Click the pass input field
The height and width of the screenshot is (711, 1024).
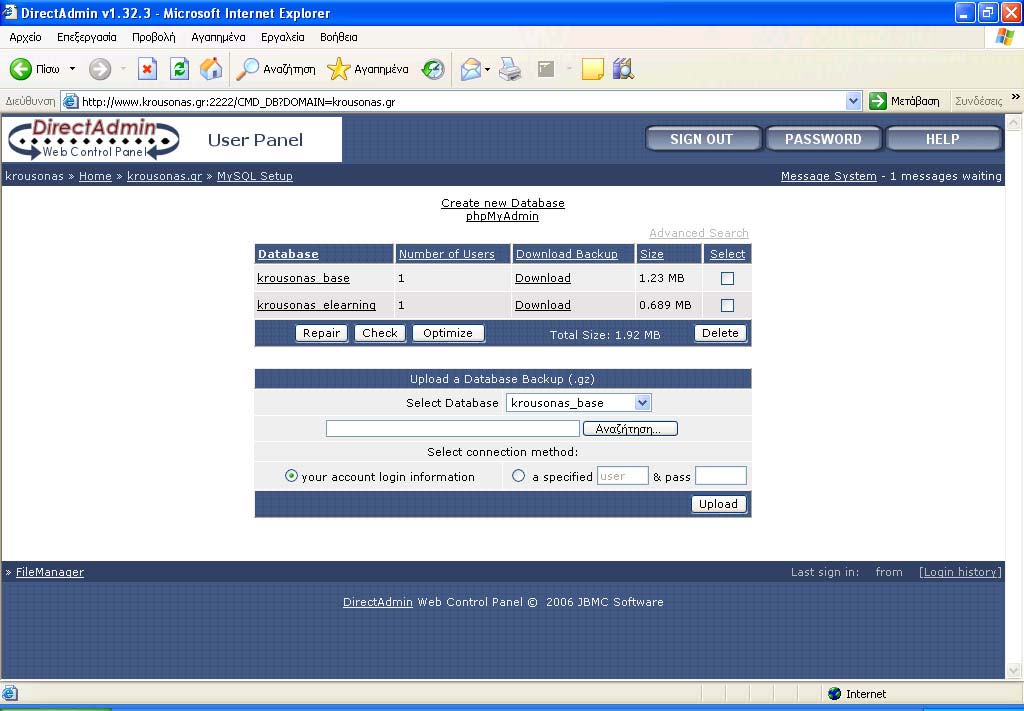721,476
